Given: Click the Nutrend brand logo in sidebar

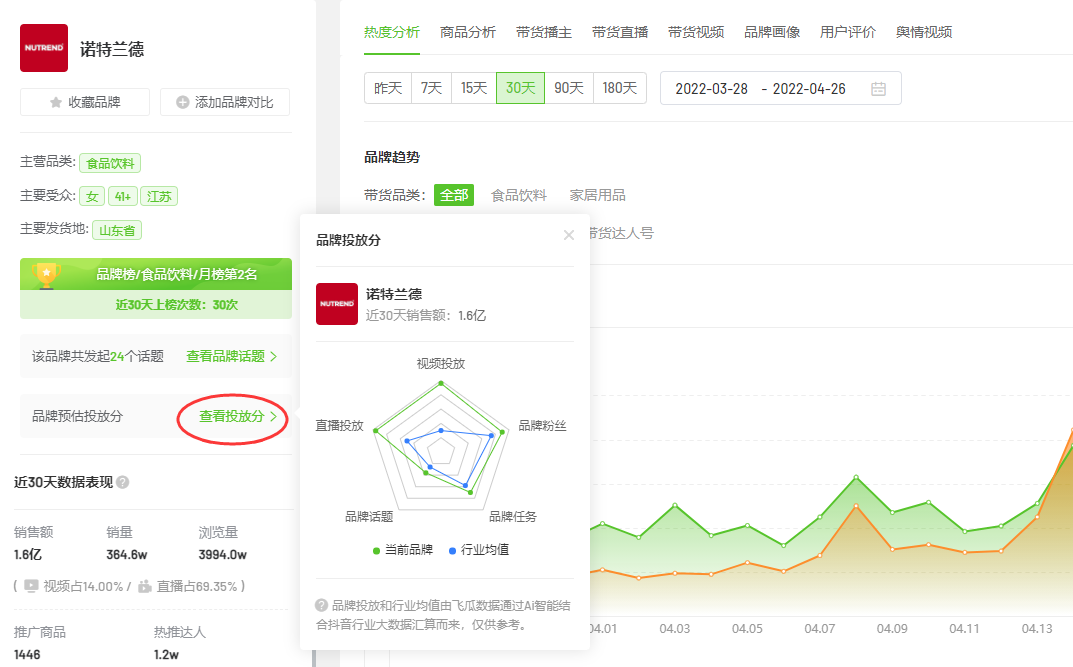Looking at the screenshot, I should click(44, 48).
